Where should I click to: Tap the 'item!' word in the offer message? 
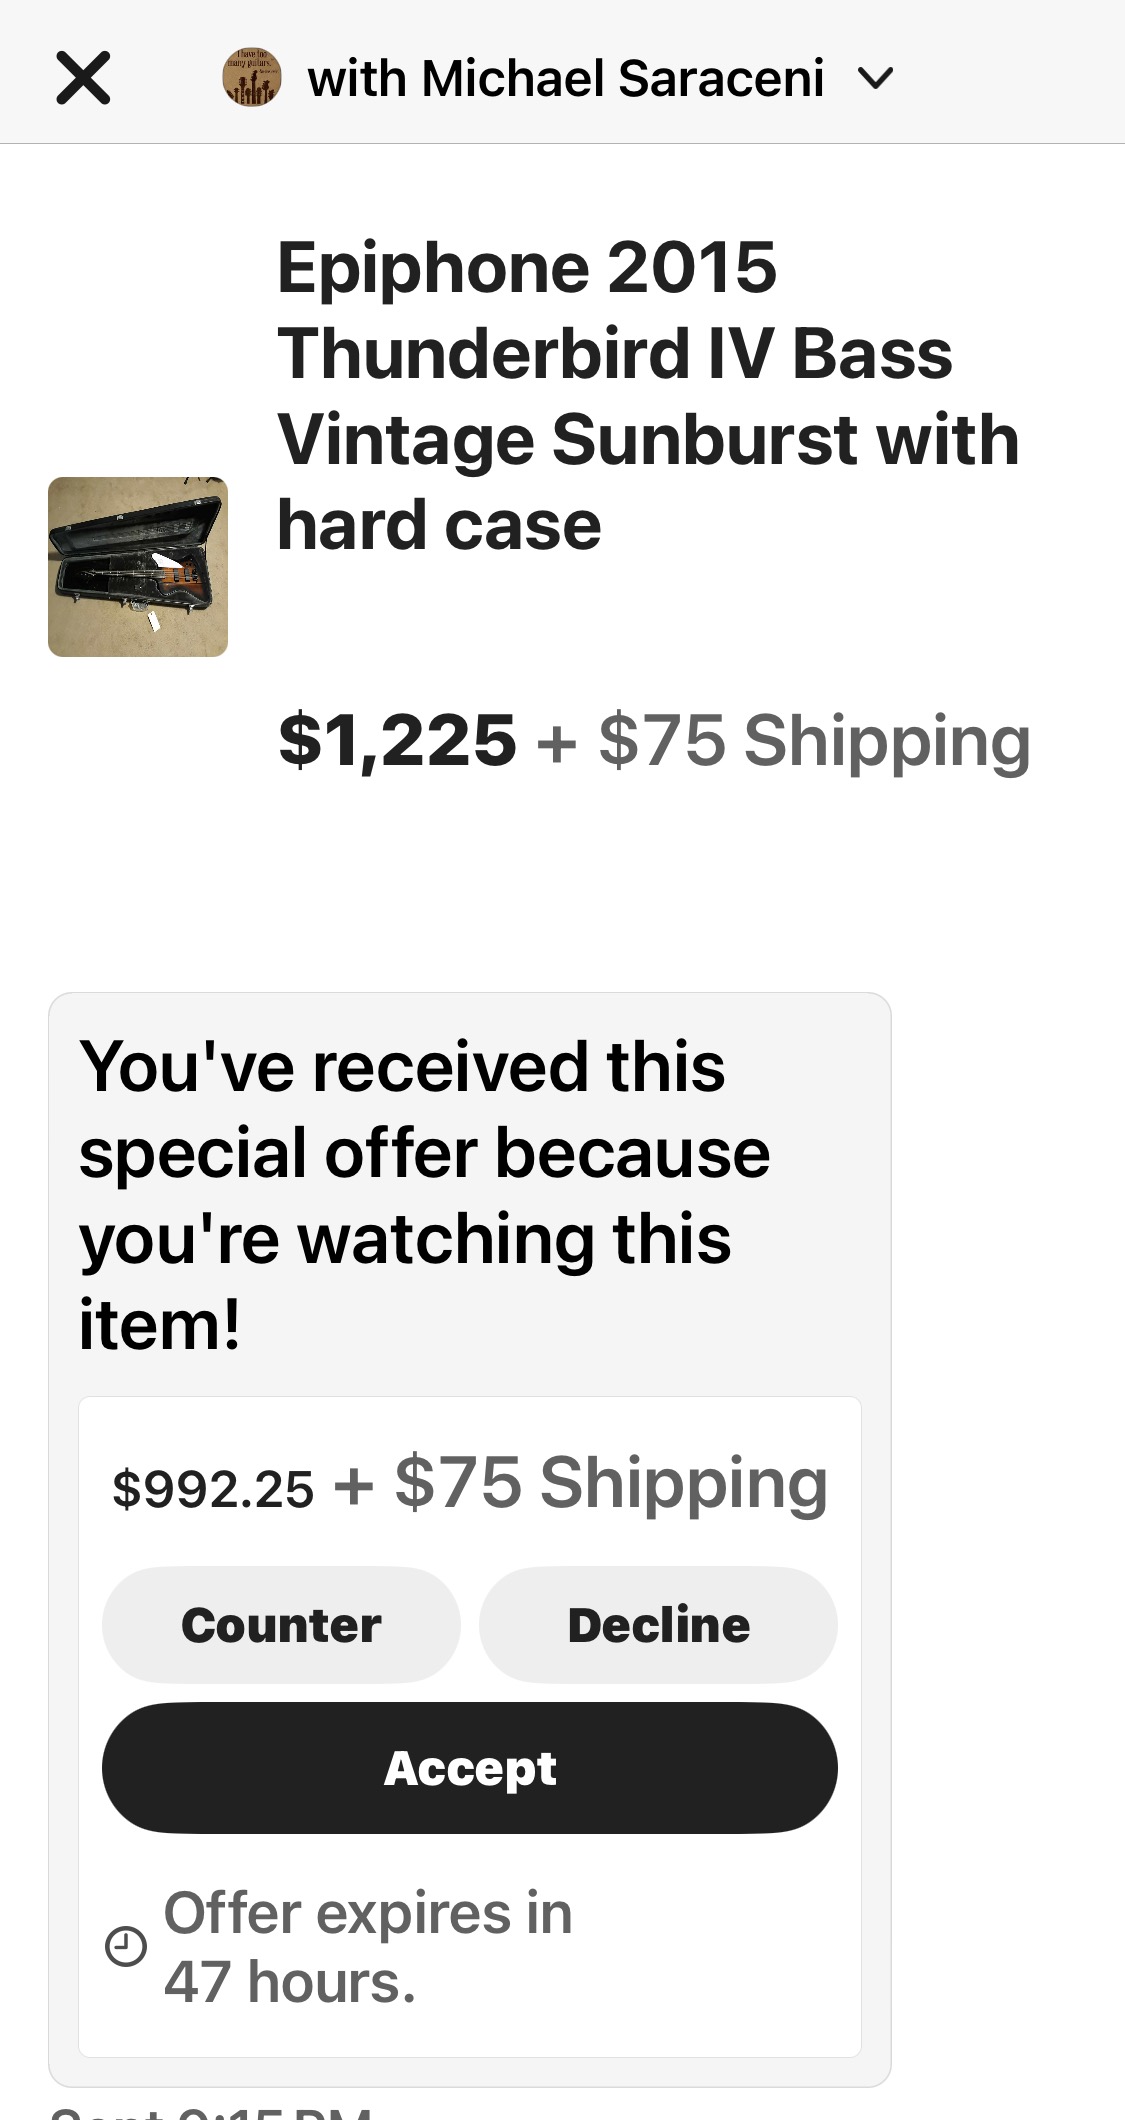(160, 1324)
